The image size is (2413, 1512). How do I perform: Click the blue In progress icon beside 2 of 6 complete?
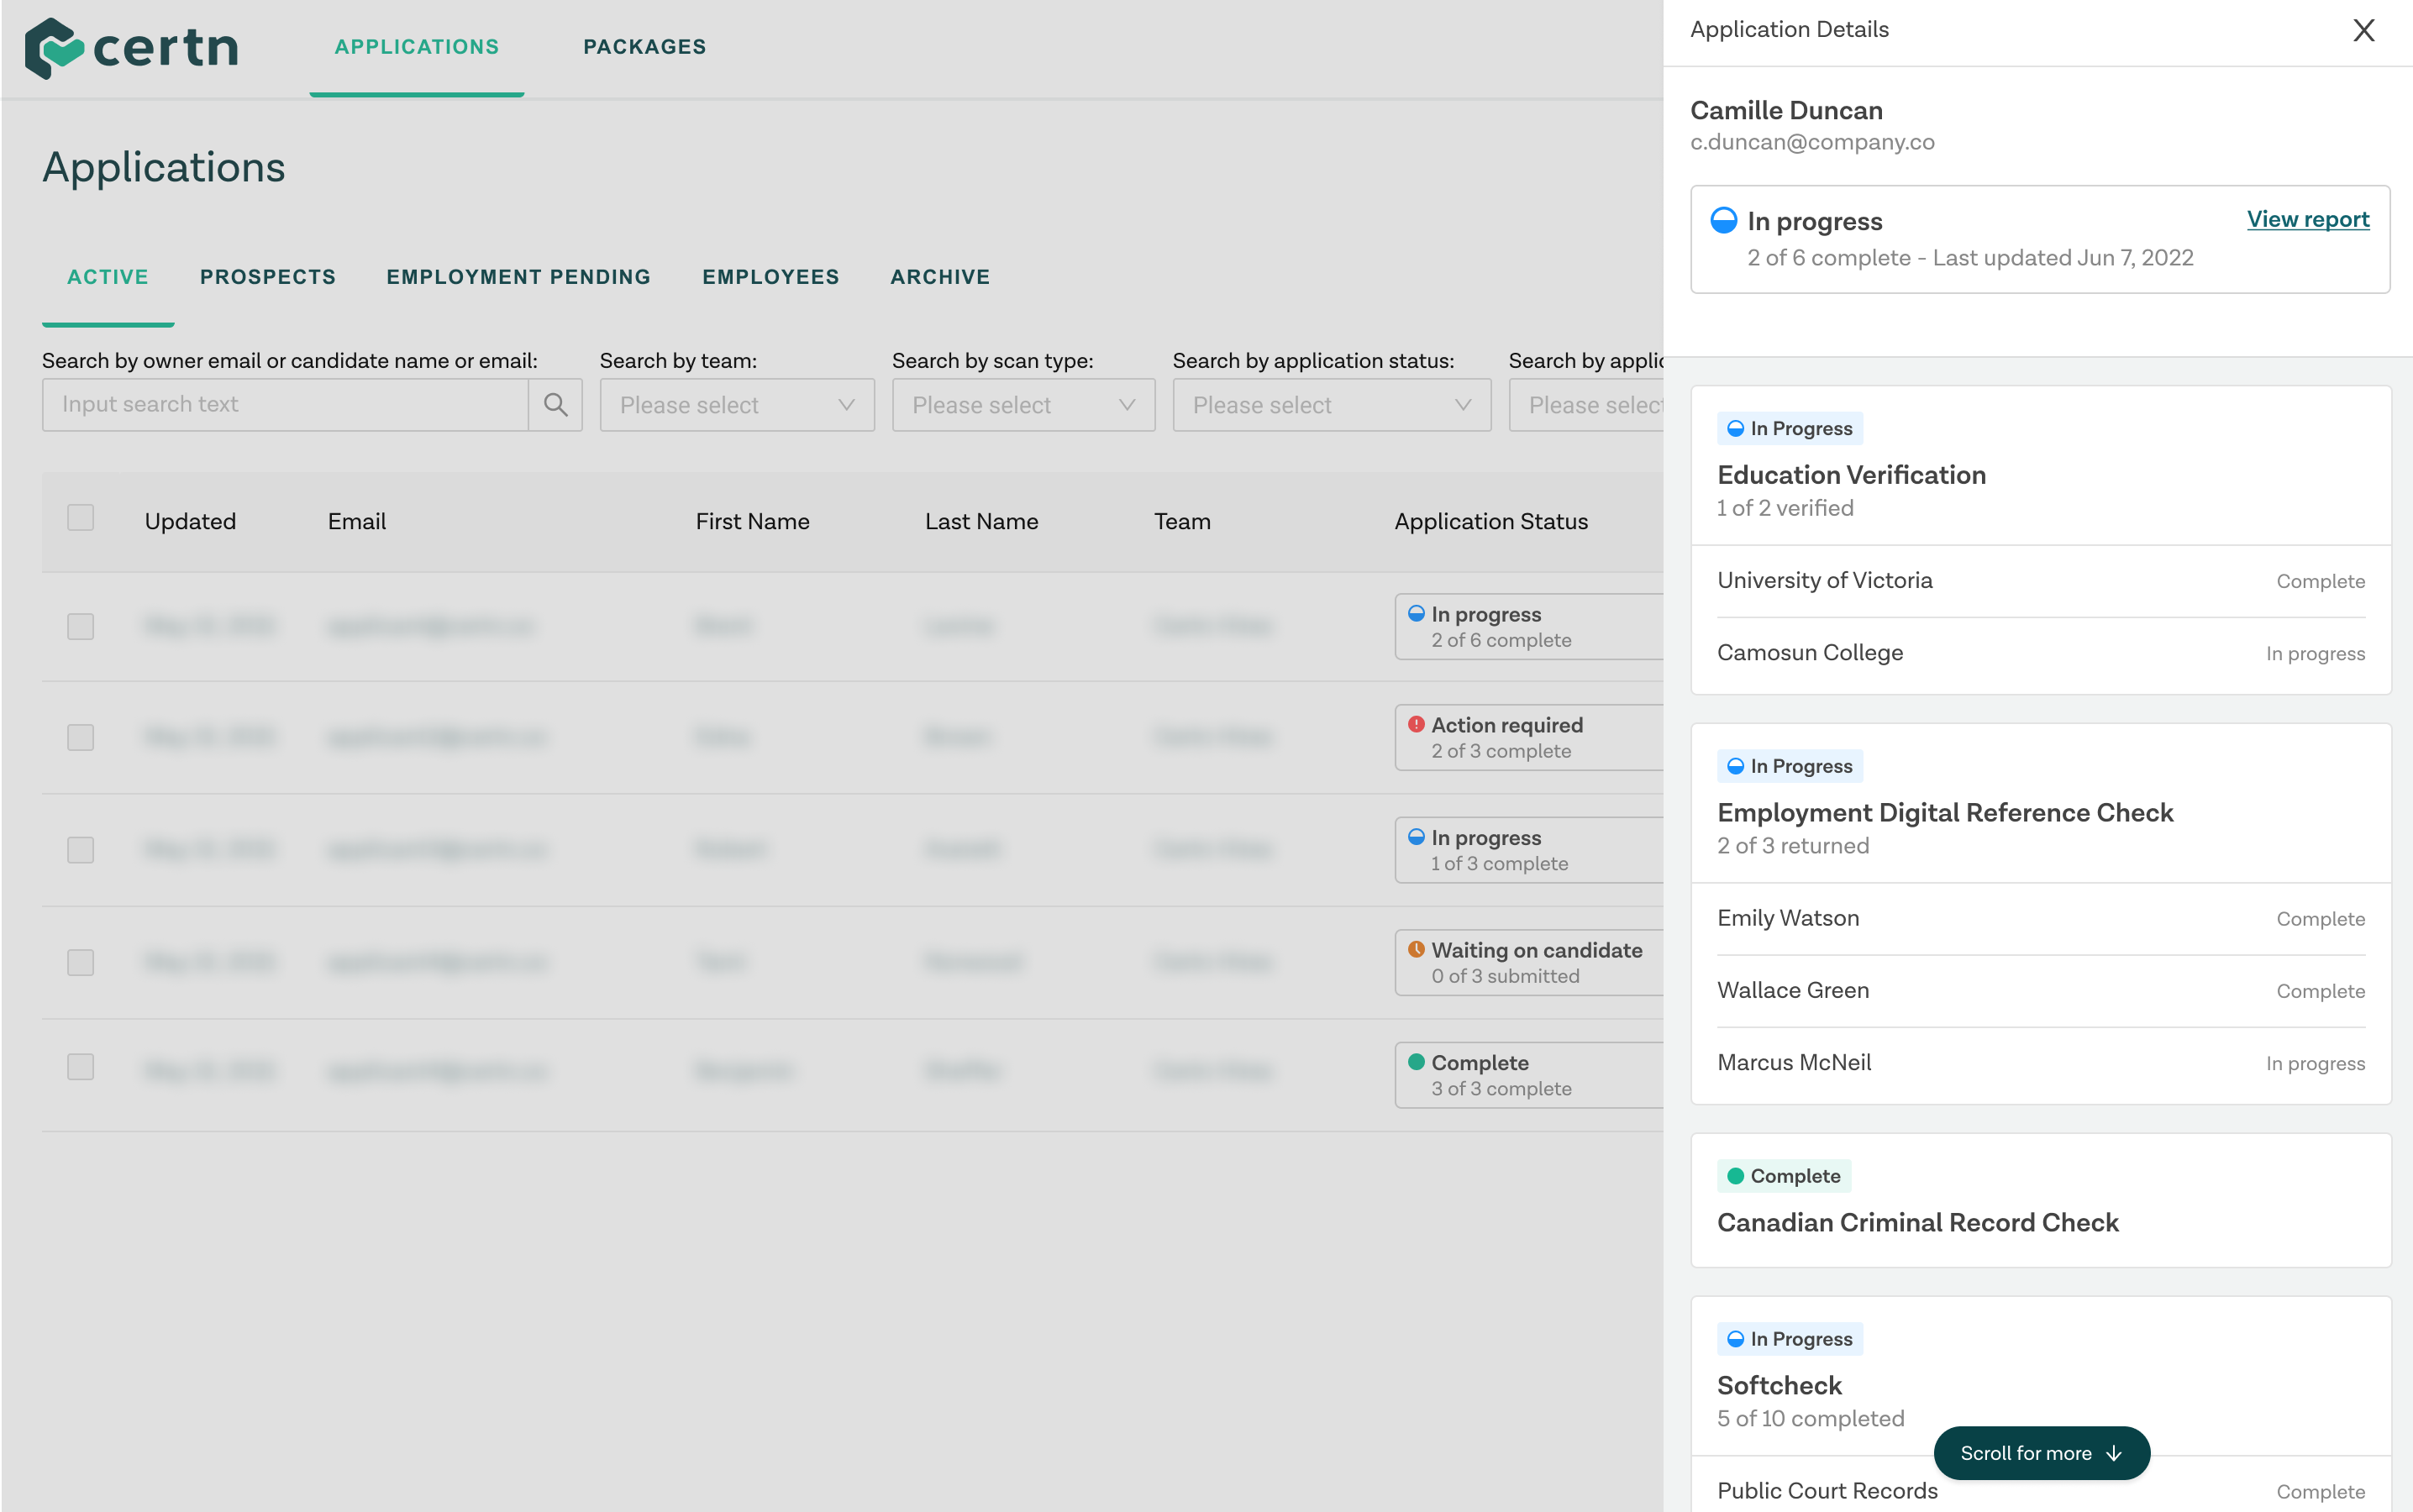(x=1724, y=220)
